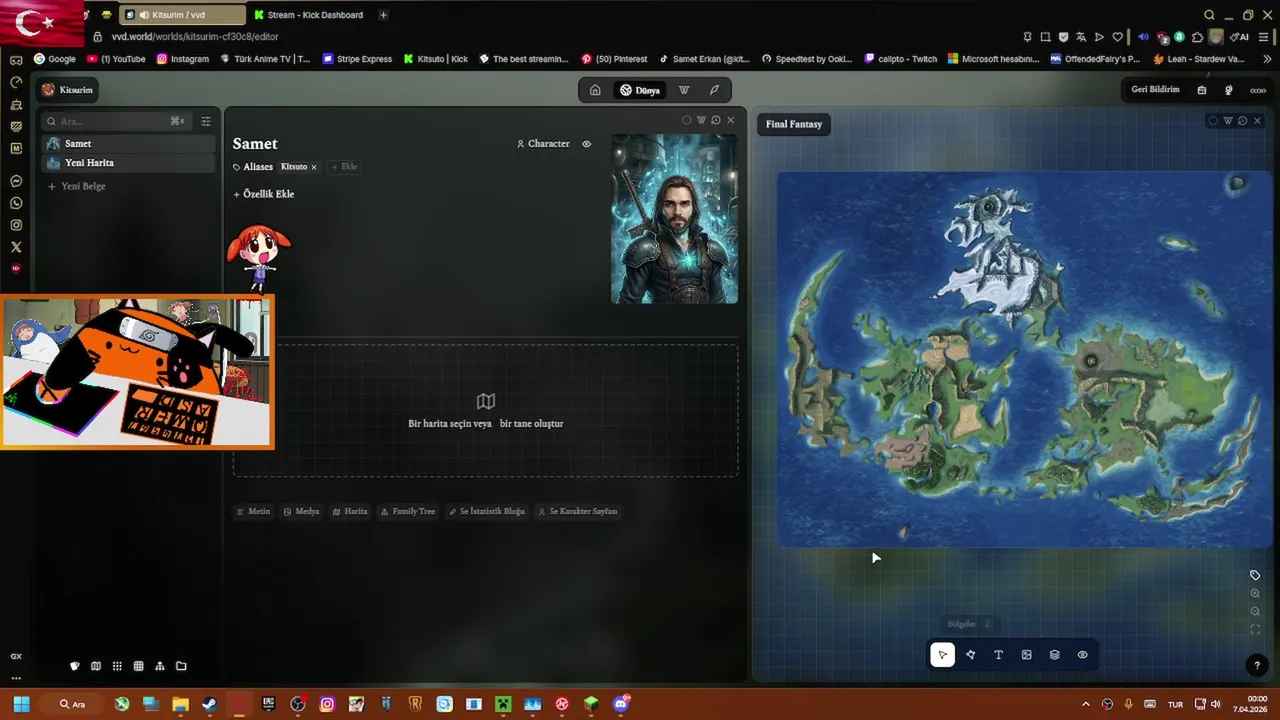Click the circle status icon in map panel header
Viewport: 1280px width, 720px height.
click(1213, 121)
